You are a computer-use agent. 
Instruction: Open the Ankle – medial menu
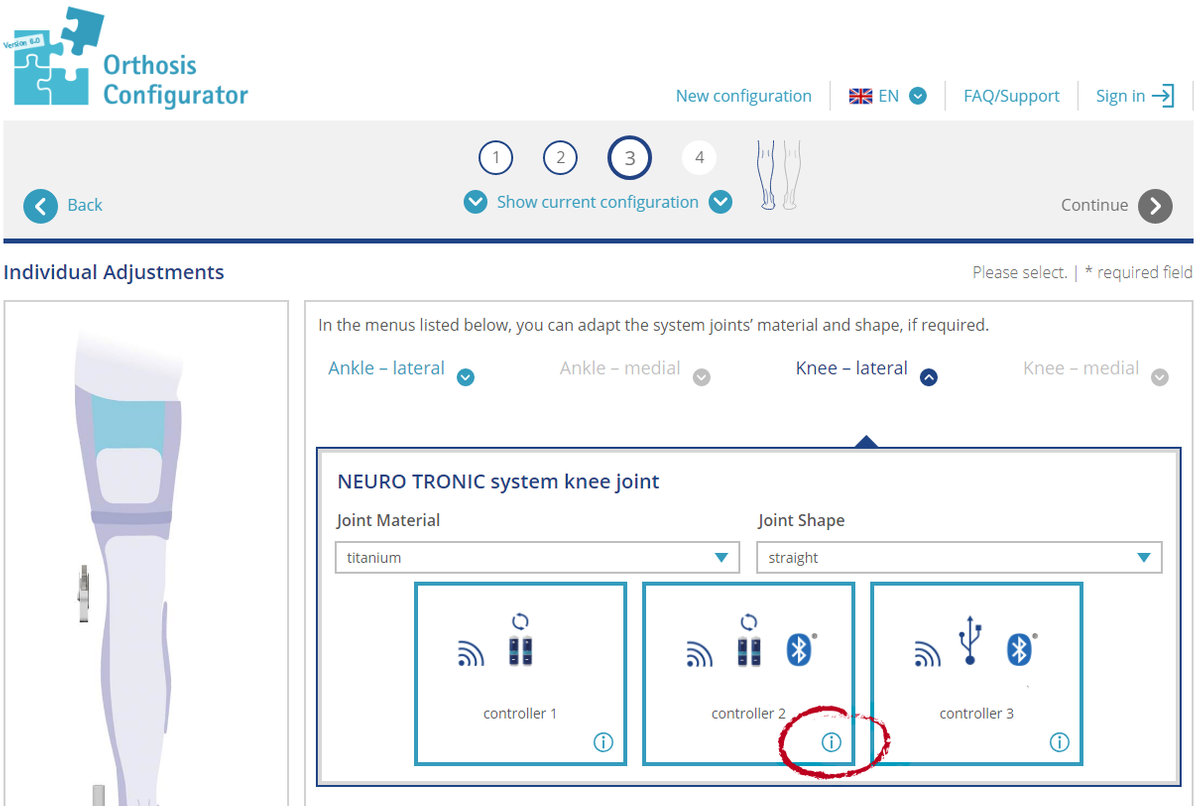point(620,368)
